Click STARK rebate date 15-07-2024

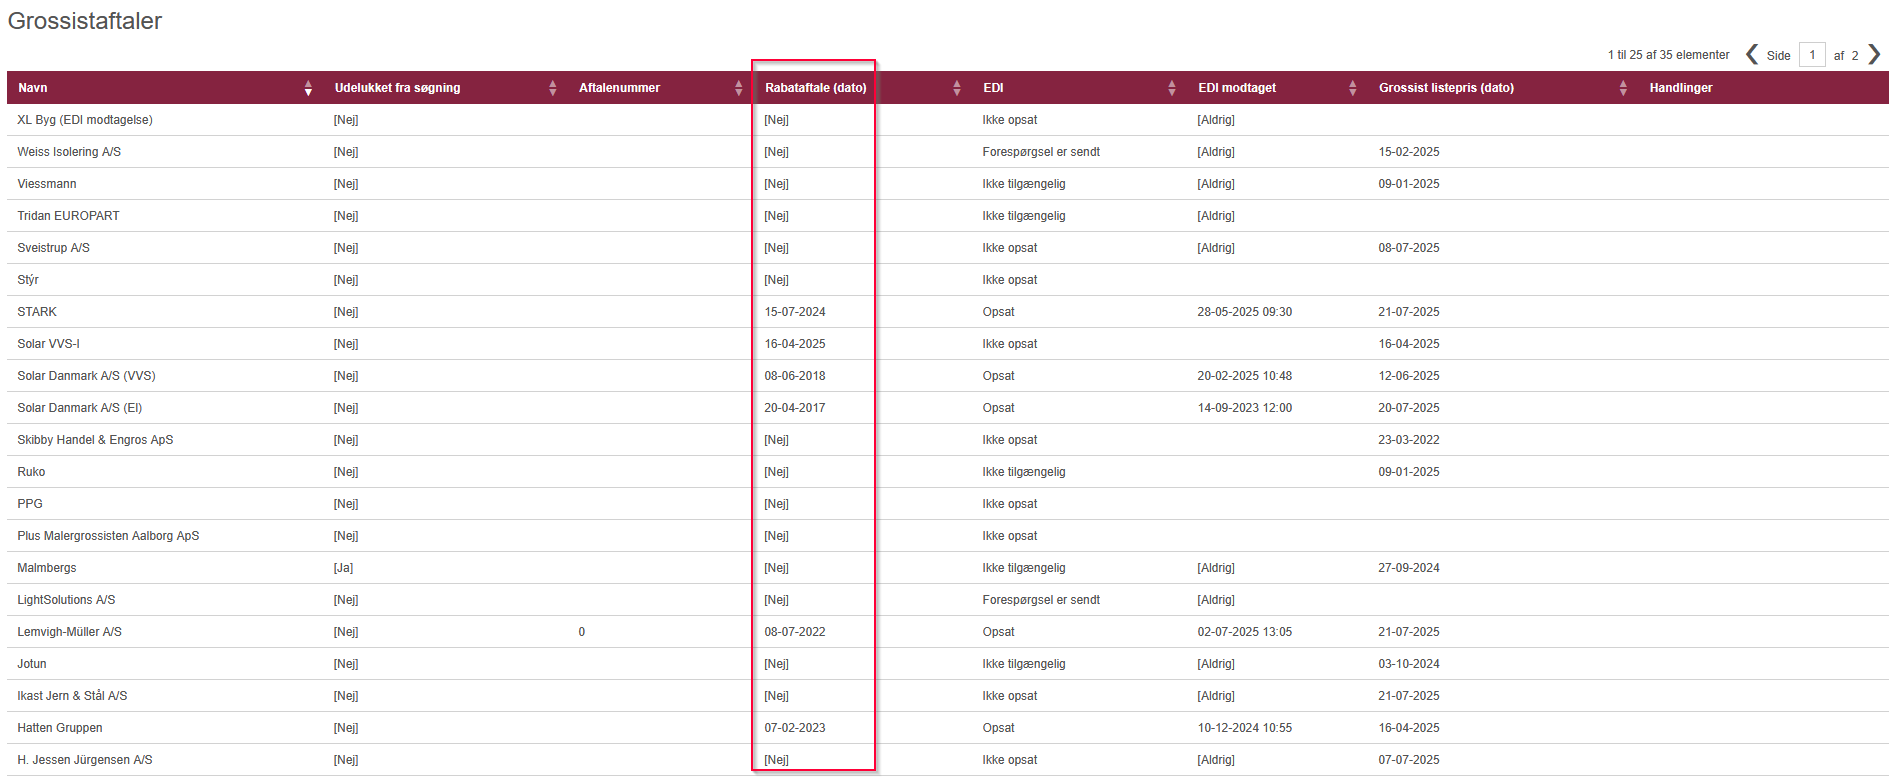(x=795, y=312)
